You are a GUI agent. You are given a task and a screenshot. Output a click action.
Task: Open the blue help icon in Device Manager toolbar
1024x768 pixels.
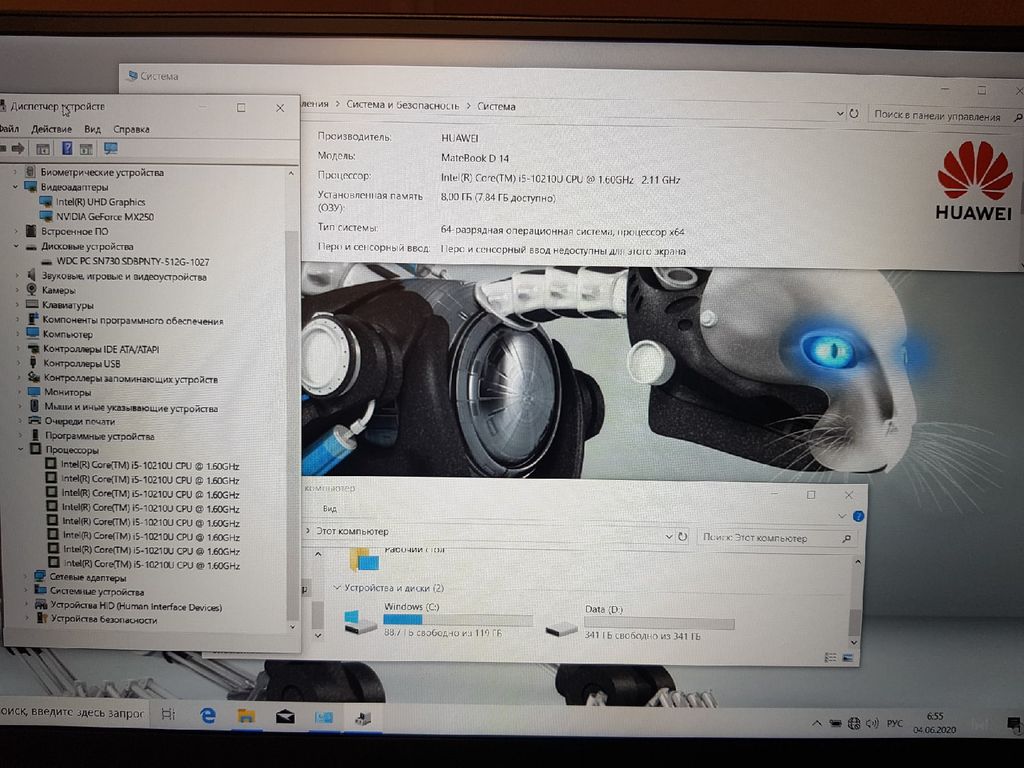pos(67,148)
